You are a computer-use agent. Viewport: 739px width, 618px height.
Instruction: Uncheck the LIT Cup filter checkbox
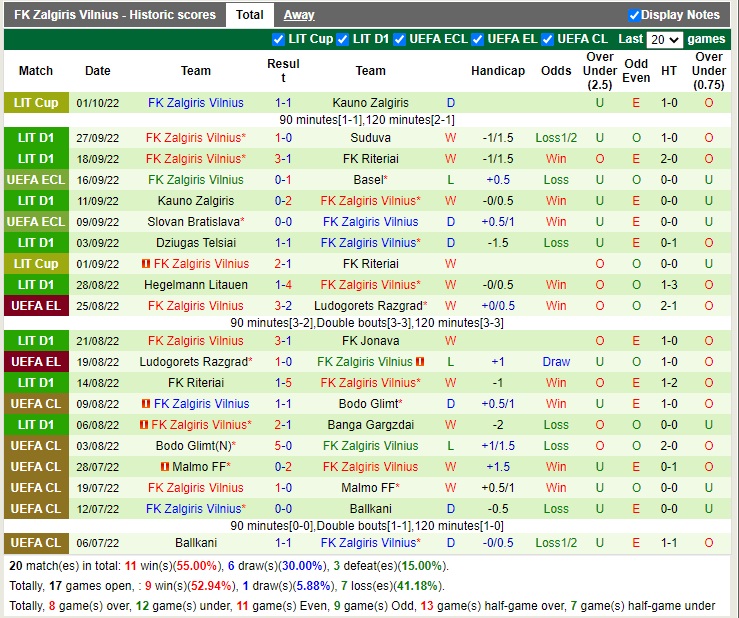[x=278, y=40]
